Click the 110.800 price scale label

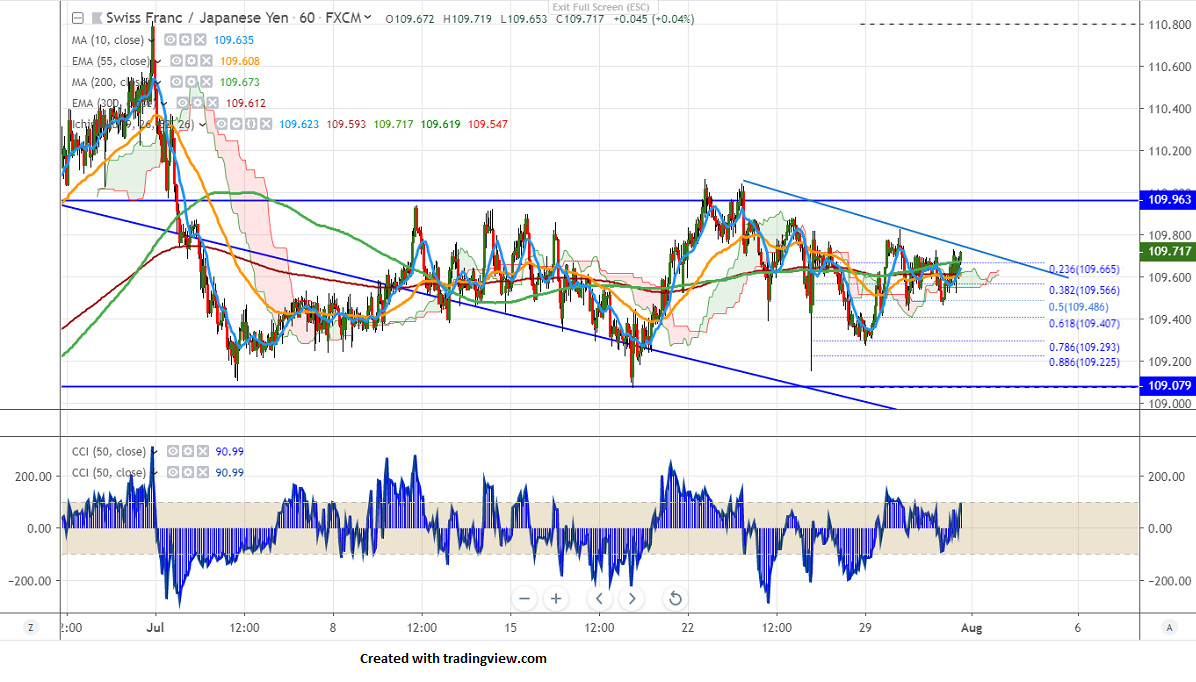pos(1169,24)
